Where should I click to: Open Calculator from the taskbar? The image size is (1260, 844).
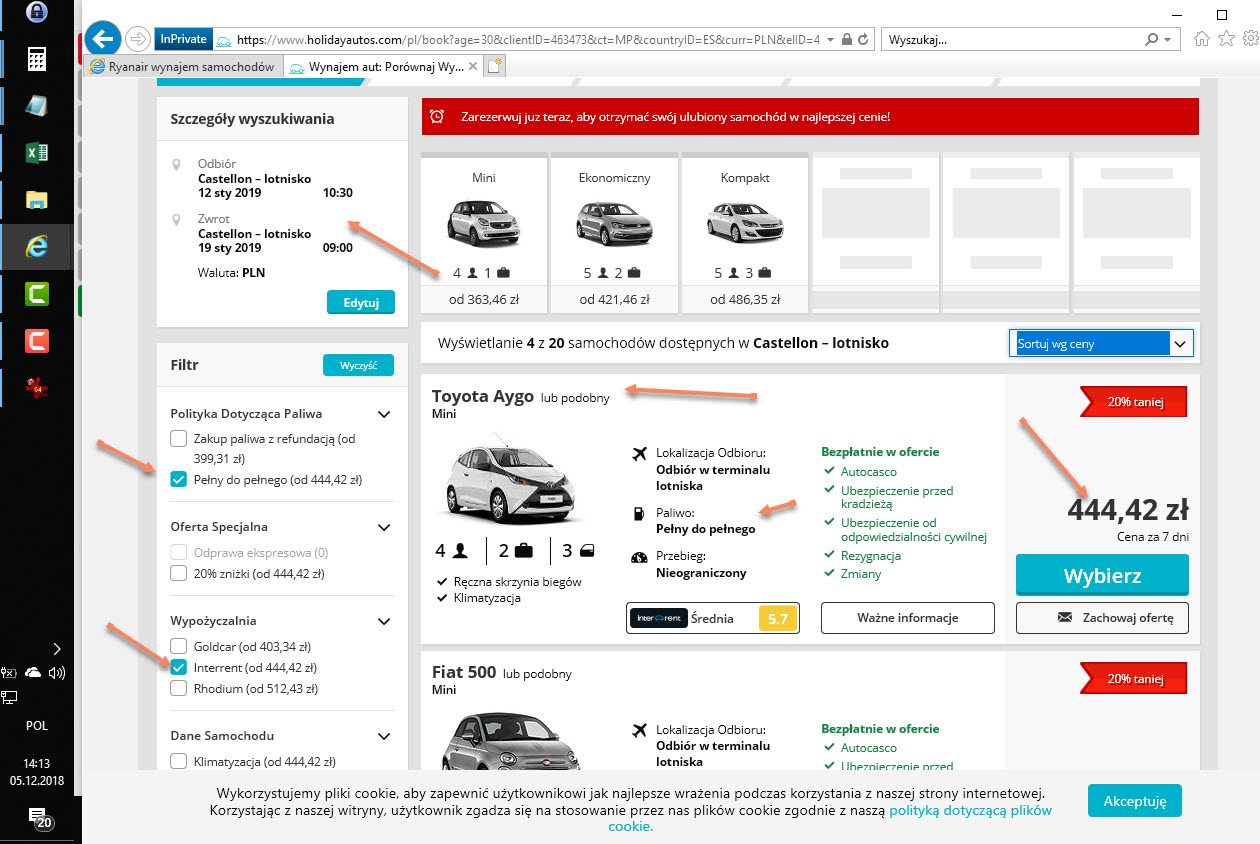tap(36, 59)
